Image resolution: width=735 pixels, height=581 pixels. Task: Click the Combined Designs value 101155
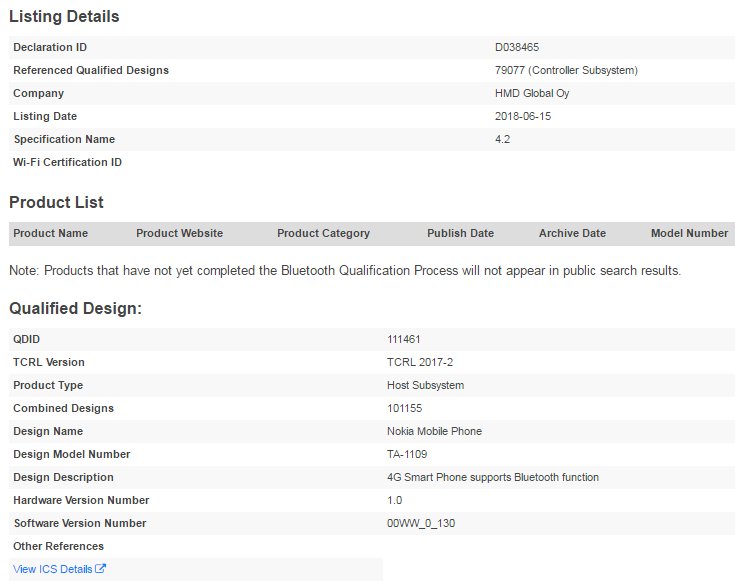(405, 408)
